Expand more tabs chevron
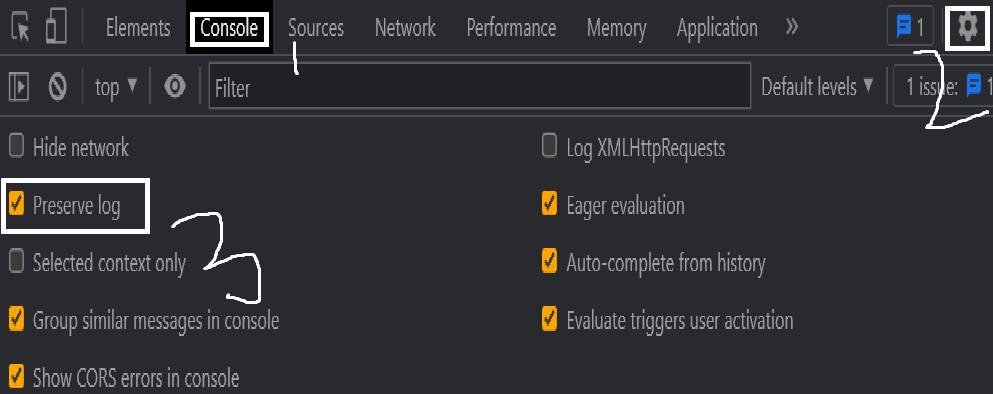The width and height of the screenshot is (993, 394). [792, 27]
